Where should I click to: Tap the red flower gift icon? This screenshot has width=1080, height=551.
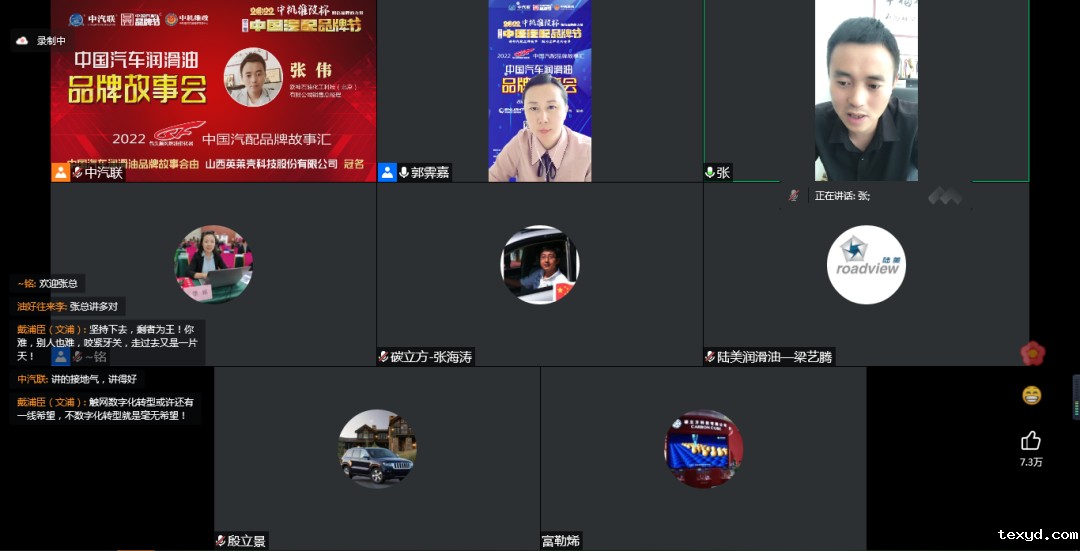[1032, 353]
